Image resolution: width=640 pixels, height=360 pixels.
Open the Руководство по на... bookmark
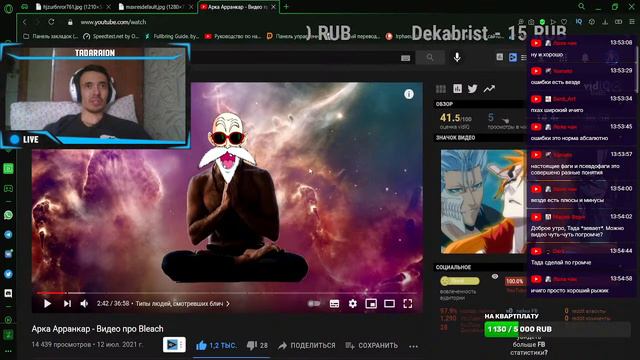point(233,36)
